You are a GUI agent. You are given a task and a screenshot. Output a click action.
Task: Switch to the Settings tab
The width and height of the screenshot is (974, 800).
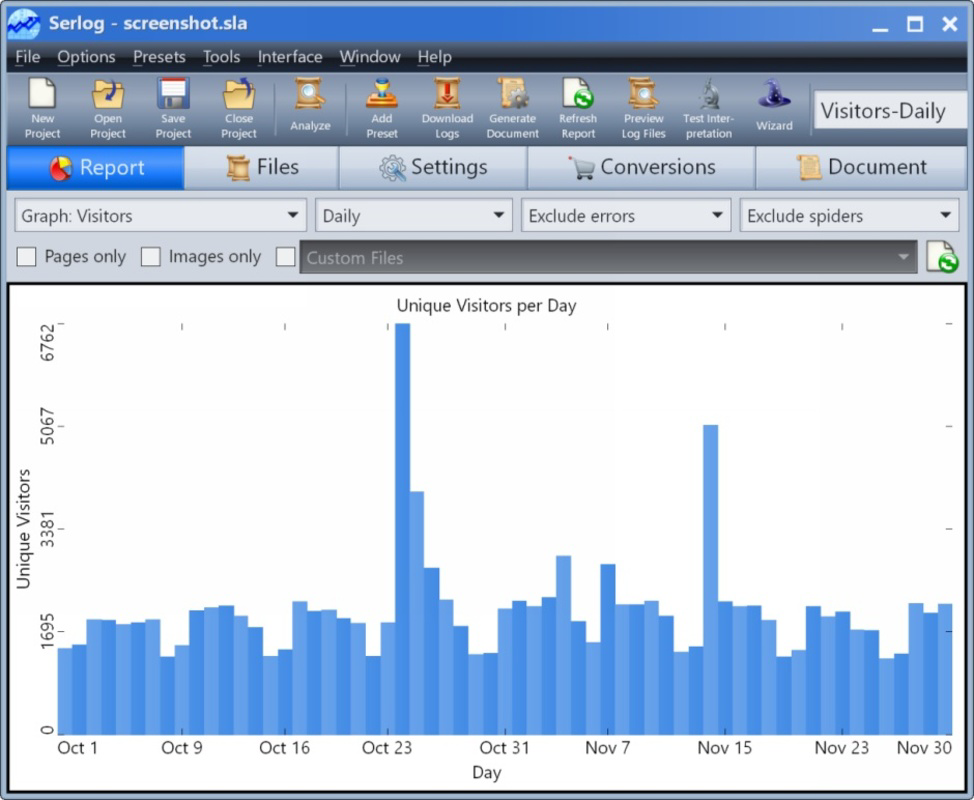[x=433, y=168]
